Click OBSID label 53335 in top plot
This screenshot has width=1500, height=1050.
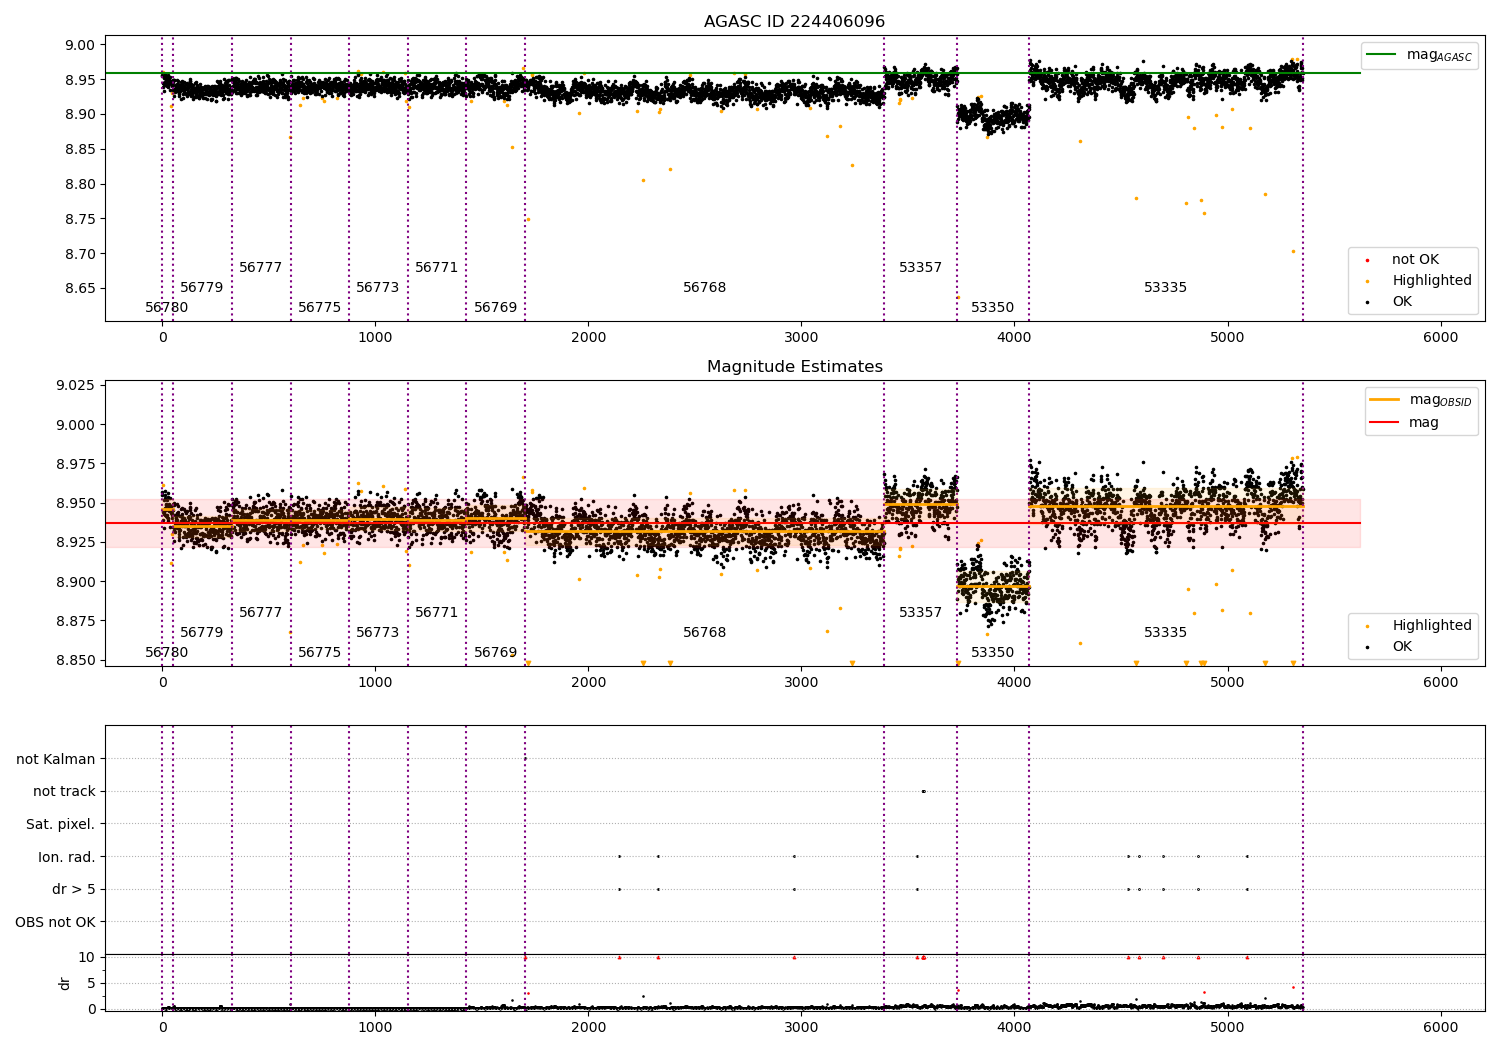(1165, 288)
